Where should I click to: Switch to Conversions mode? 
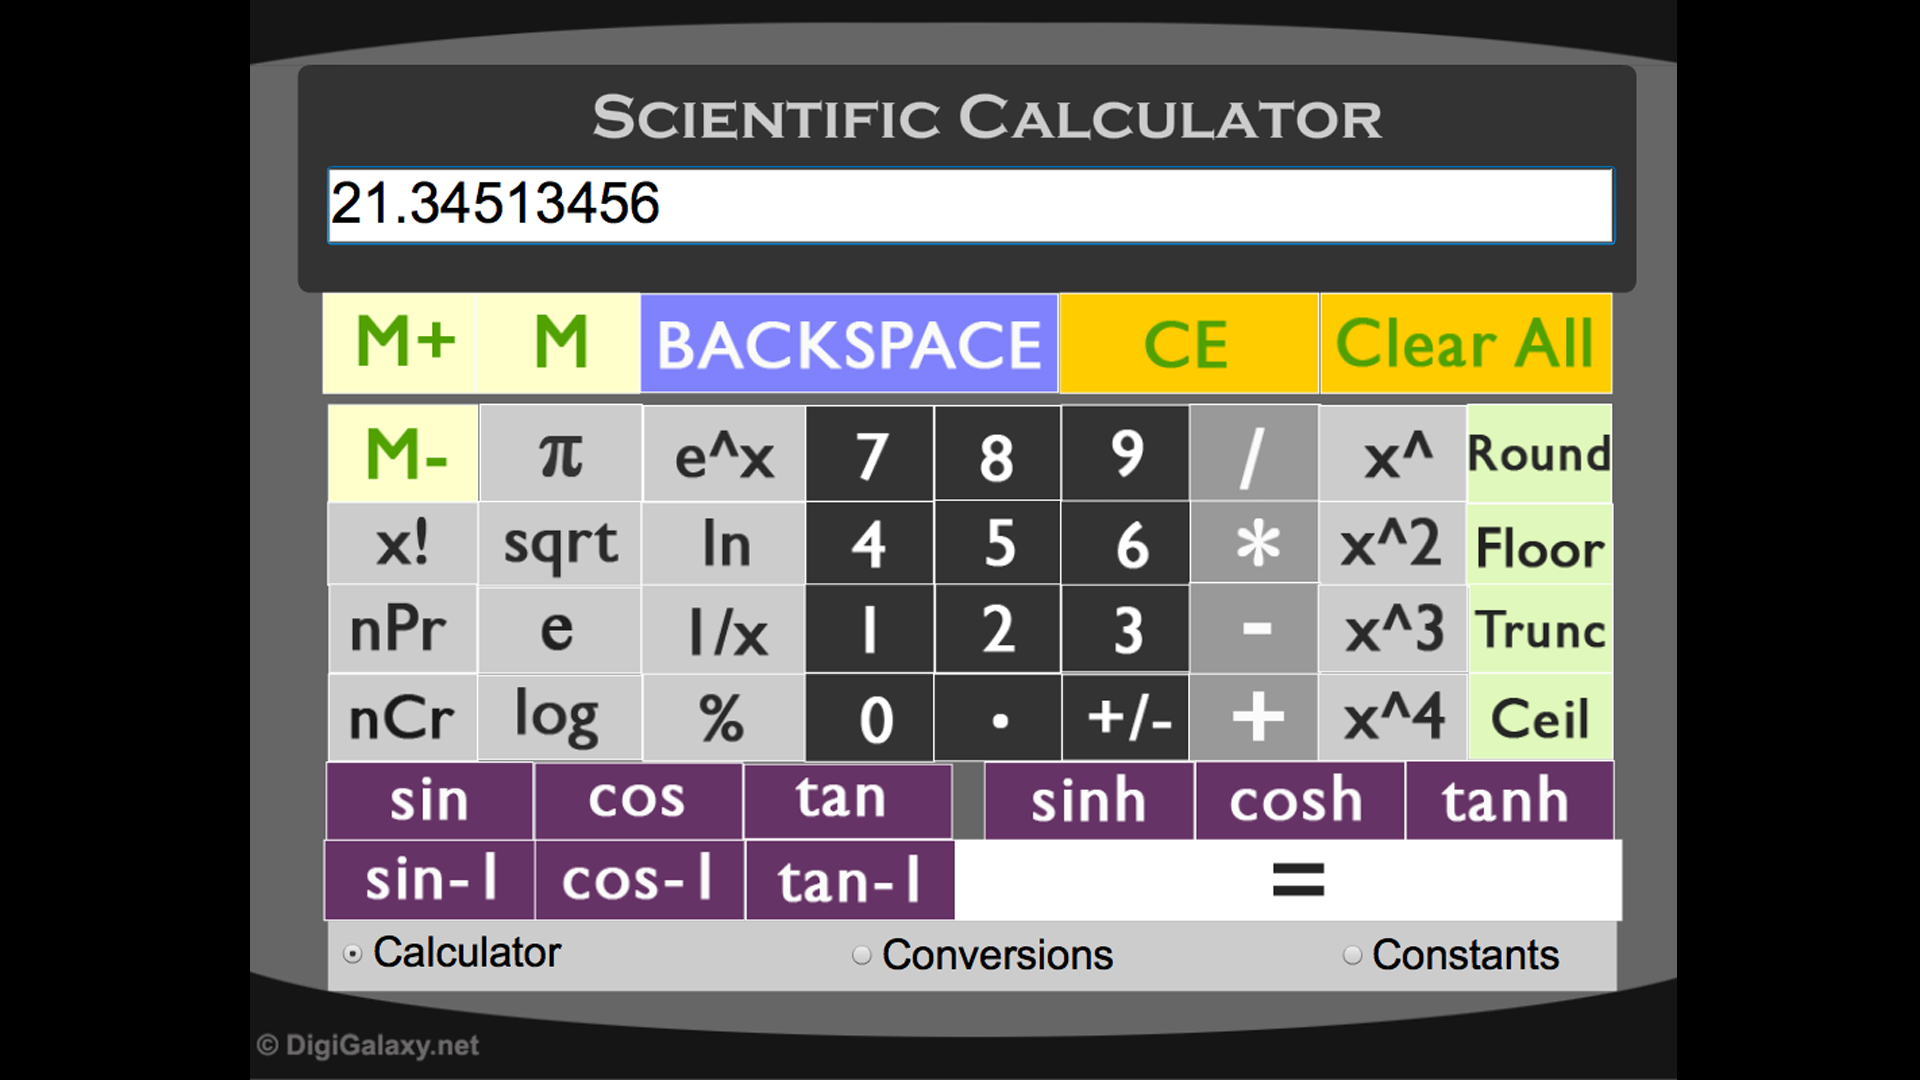[861, 955]
